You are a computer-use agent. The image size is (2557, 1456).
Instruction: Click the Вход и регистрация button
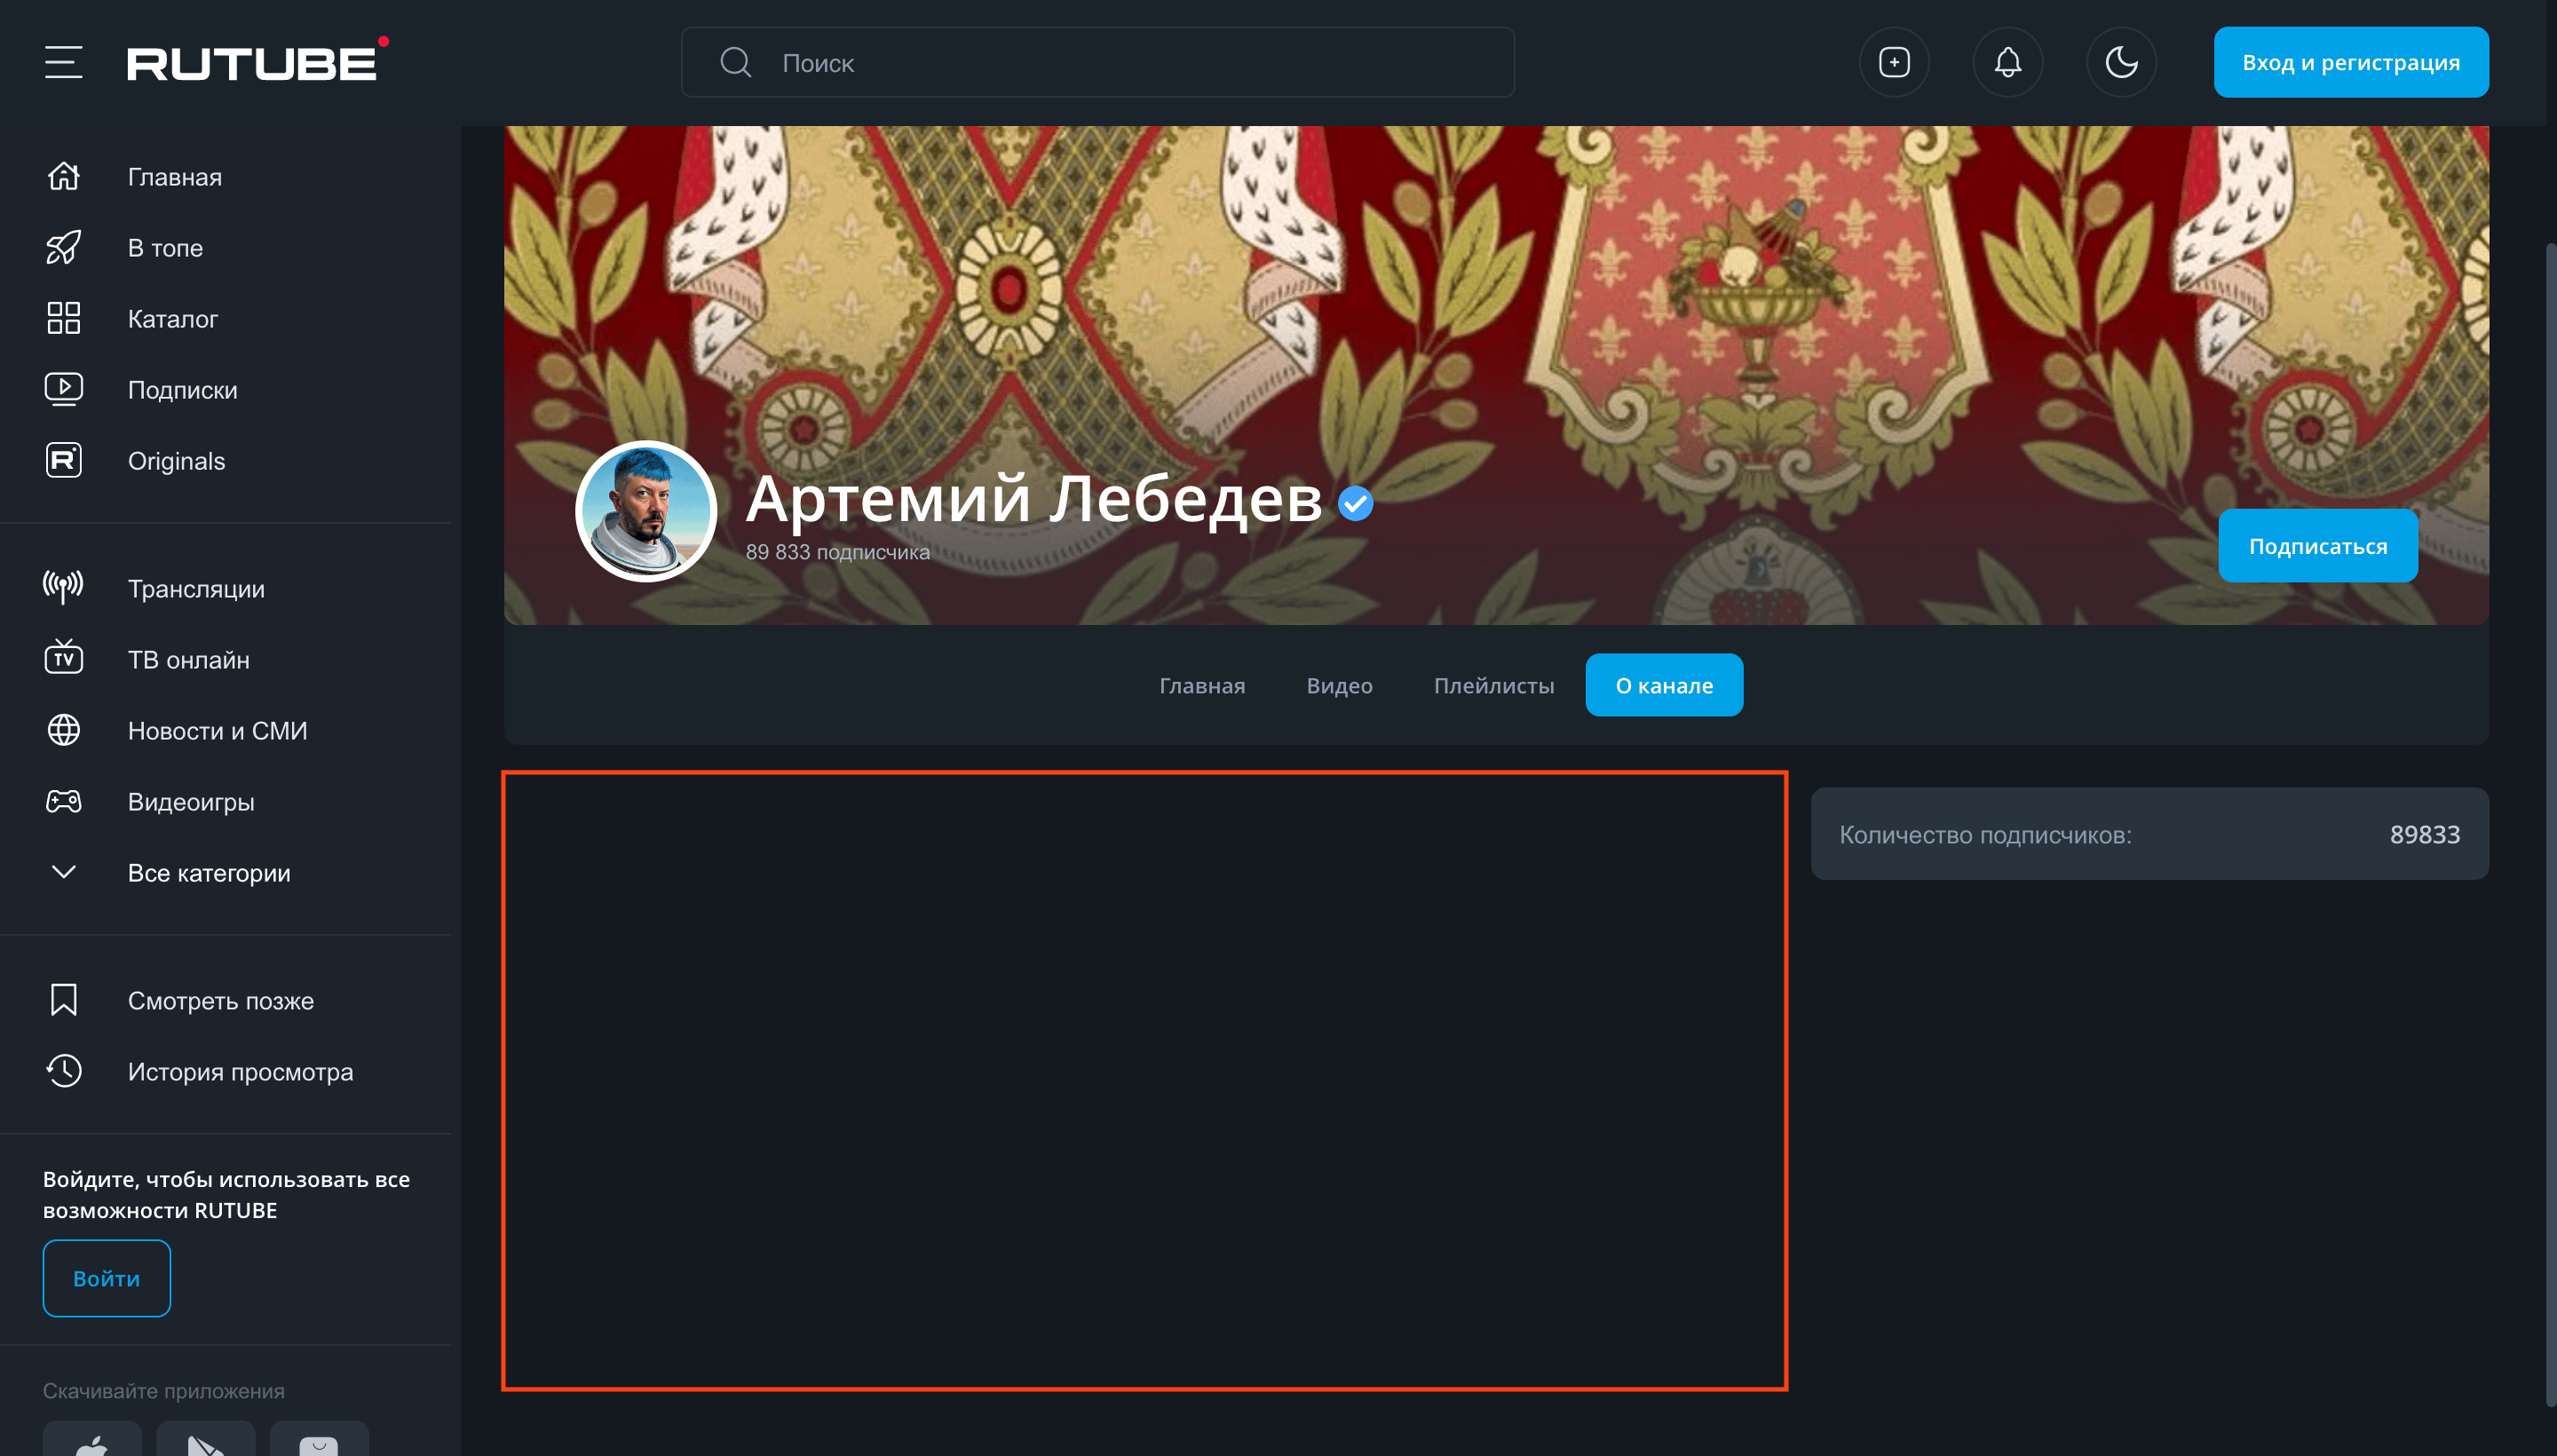[x=2350, y=61]
